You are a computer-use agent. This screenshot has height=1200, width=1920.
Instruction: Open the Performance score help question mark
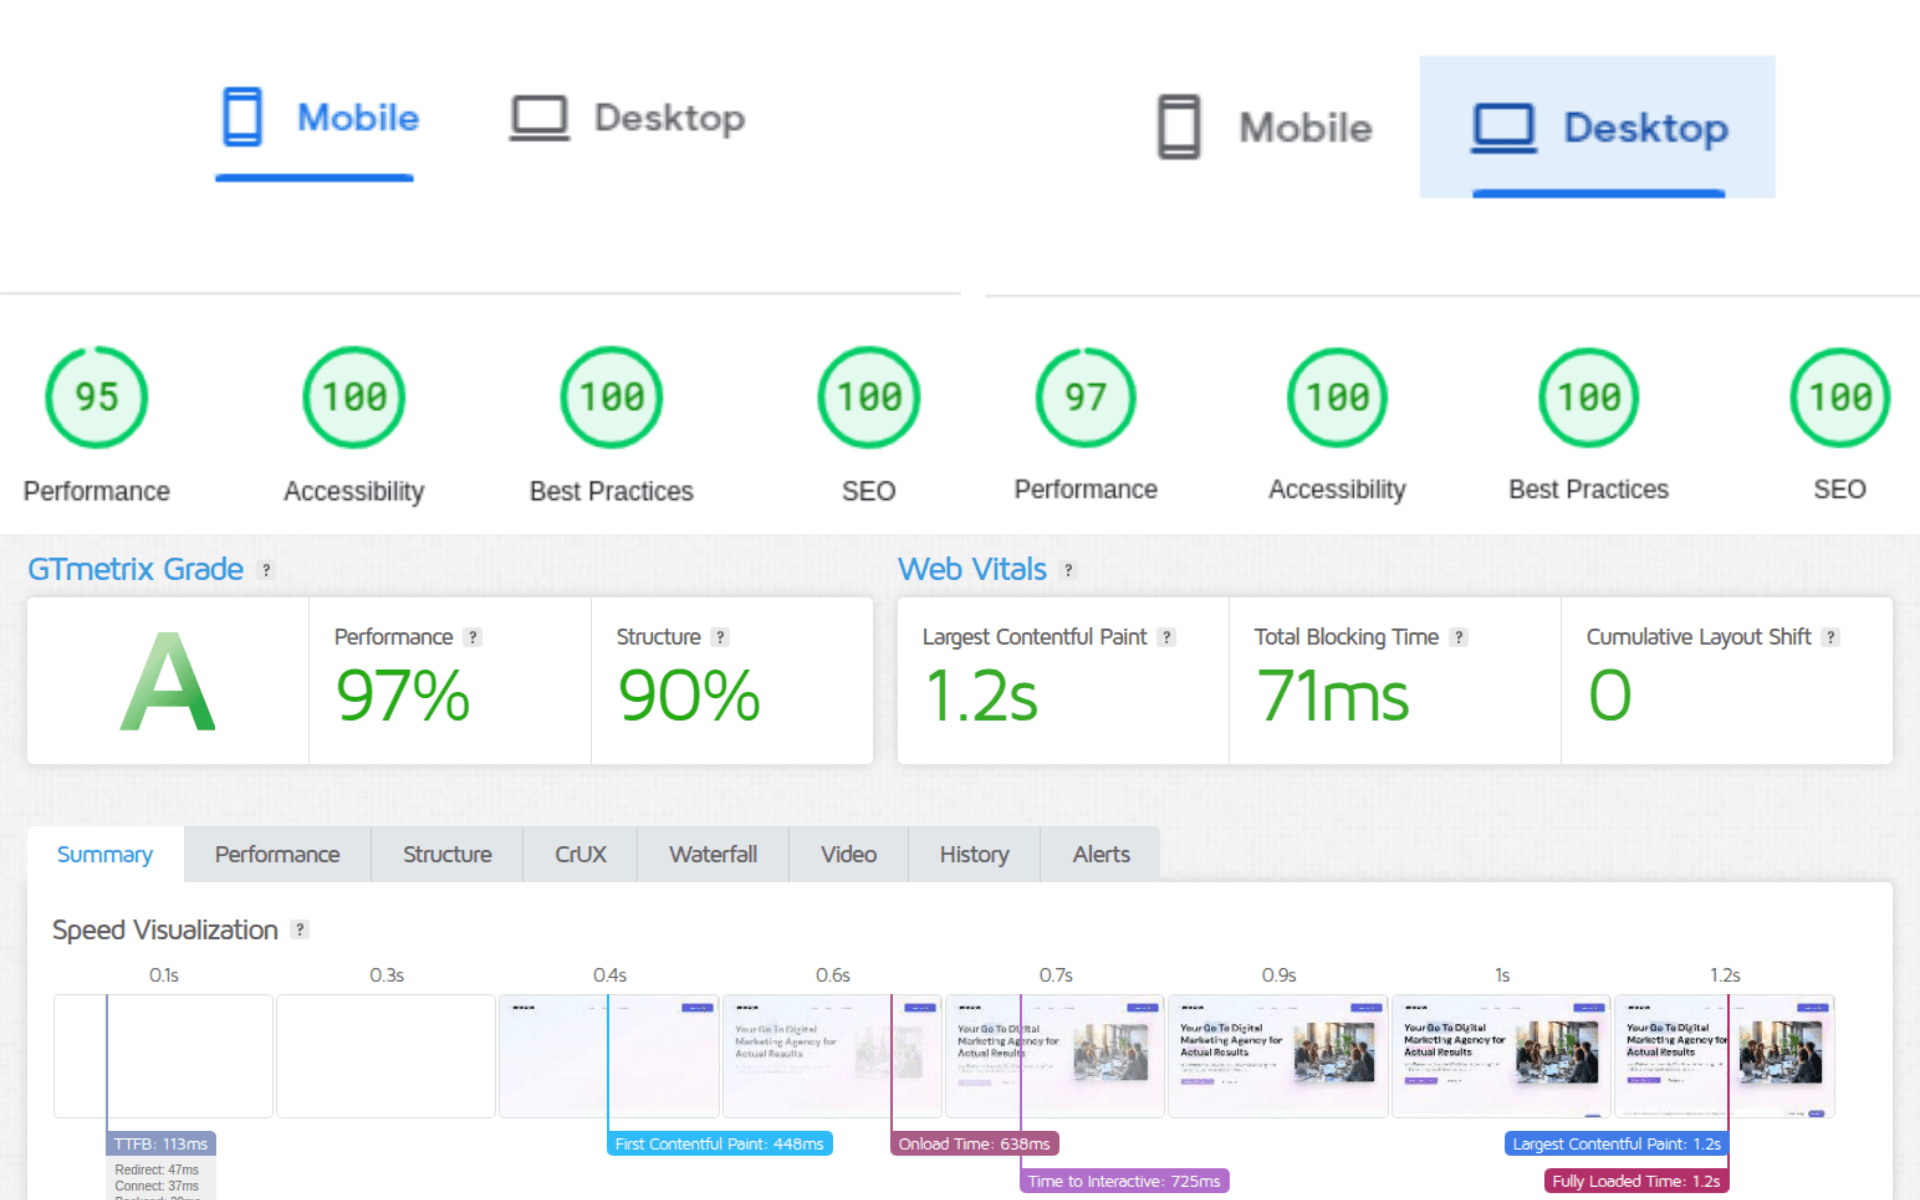pos(473,637)
